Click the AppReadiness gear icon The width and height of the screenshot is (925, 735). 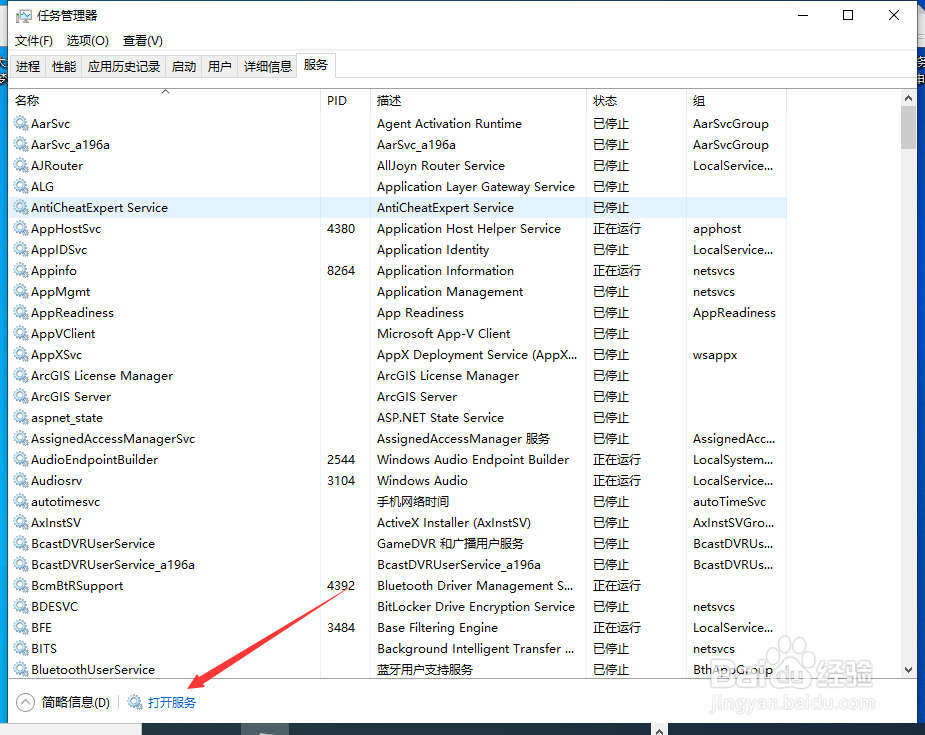(21, 312)
